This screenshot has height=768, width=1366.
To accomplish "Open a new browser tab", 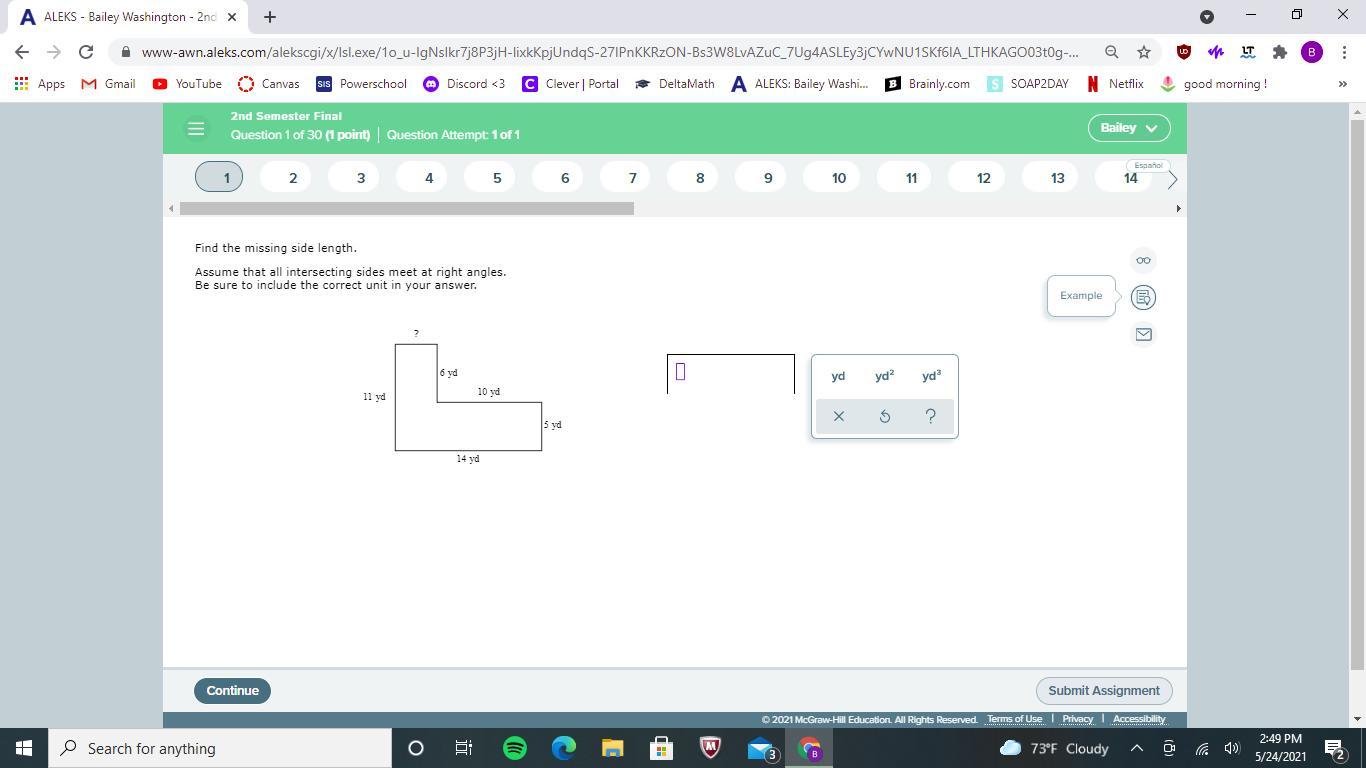I will (270, 16).
